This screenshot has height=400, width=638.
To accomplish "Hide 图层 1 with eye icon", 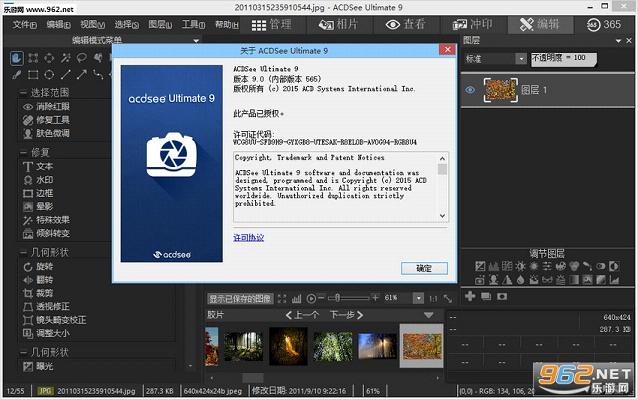I will [x=470, y=90].
